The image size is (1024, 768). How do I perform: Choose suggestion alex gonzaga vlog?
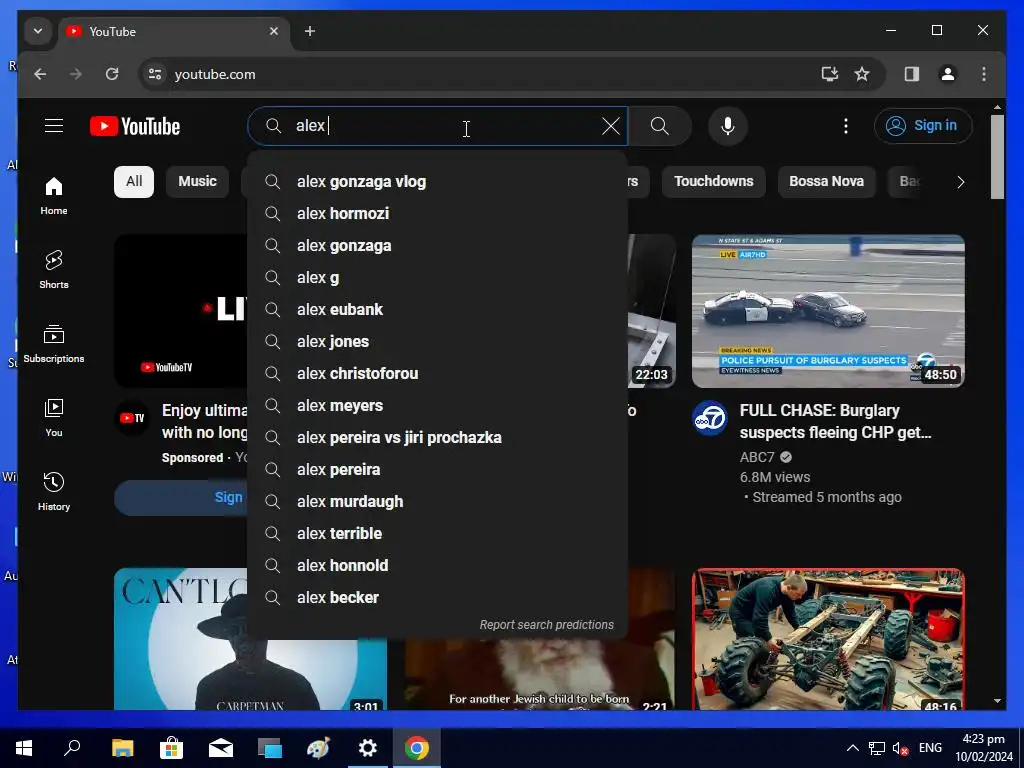click(x=438, y=182)
